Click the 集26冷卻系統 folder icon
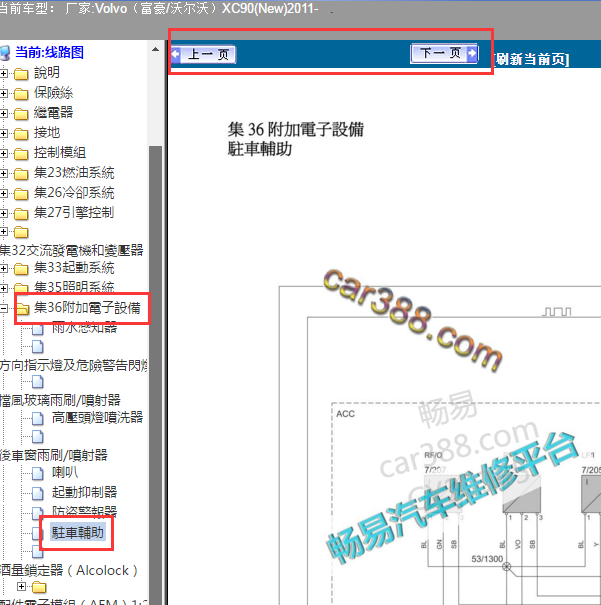 [x=21, y=193]
